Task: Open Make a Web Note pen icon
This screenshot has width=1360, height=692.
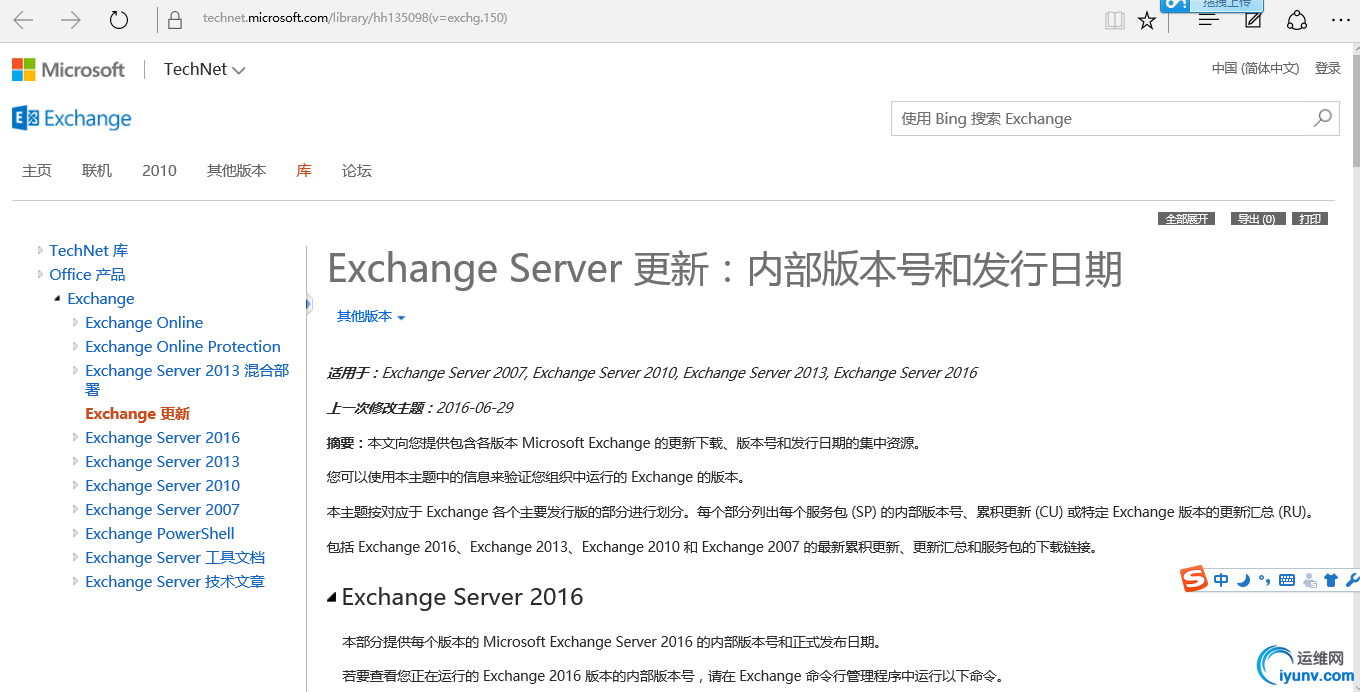Action: [x=1253, y=20]
